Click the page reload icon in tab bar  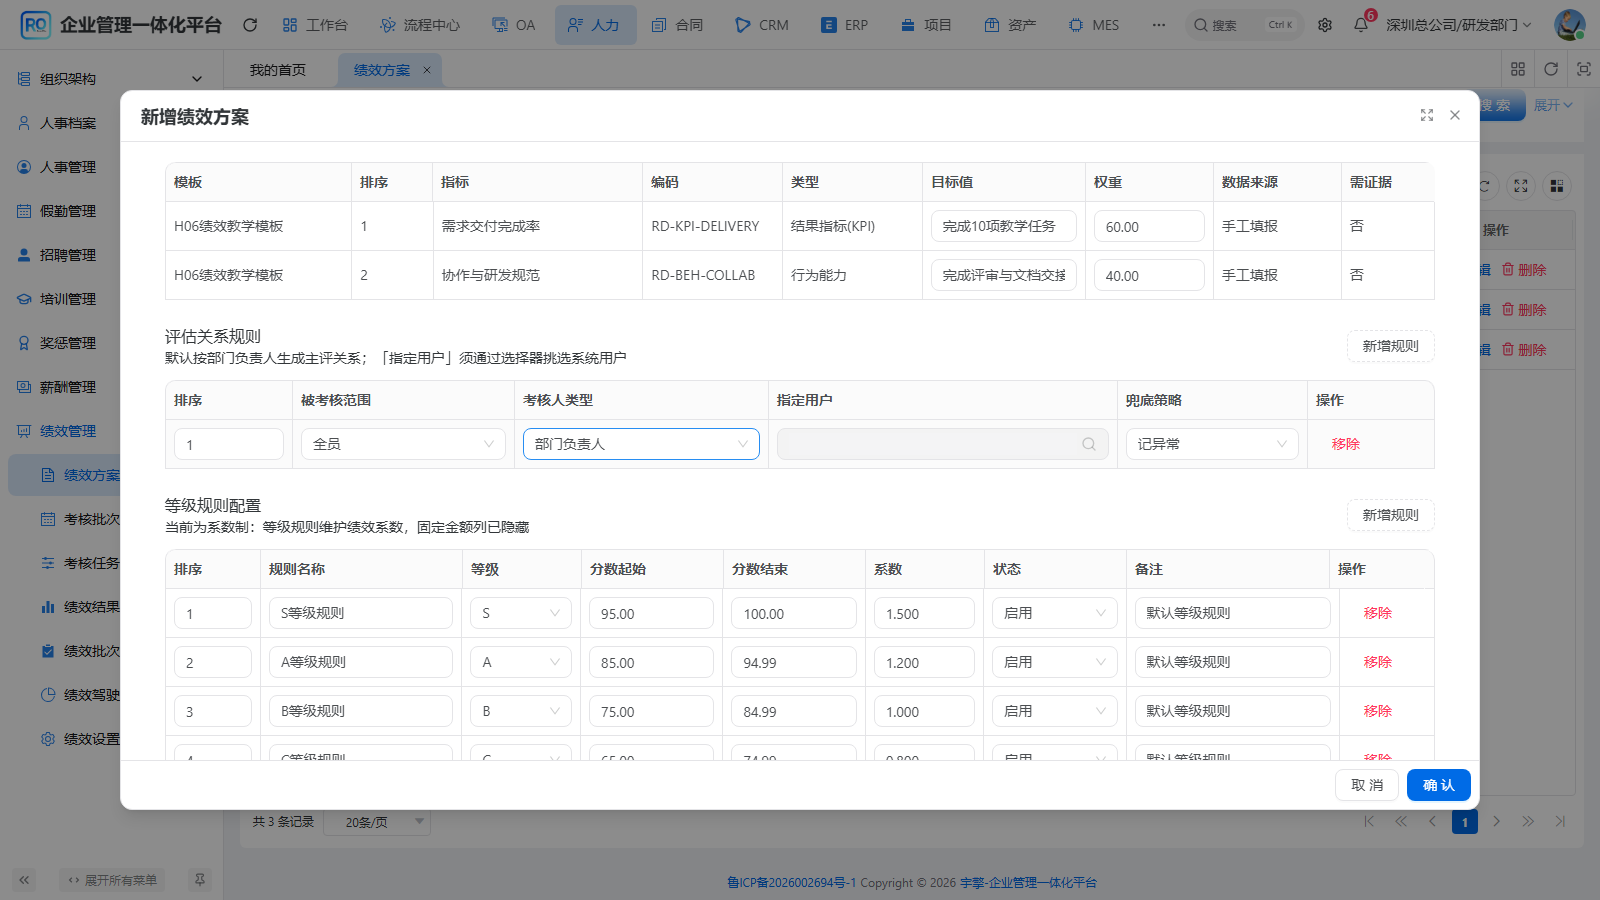1551,69
